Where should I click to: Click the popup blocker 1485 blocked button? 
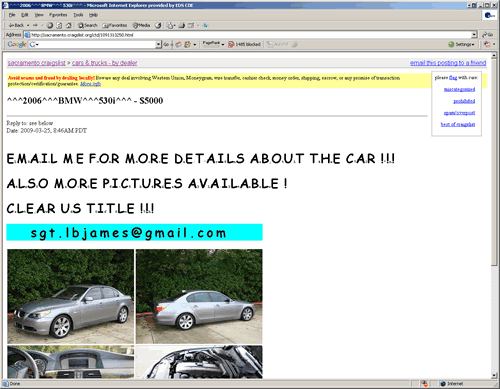(x=244, y=44)
